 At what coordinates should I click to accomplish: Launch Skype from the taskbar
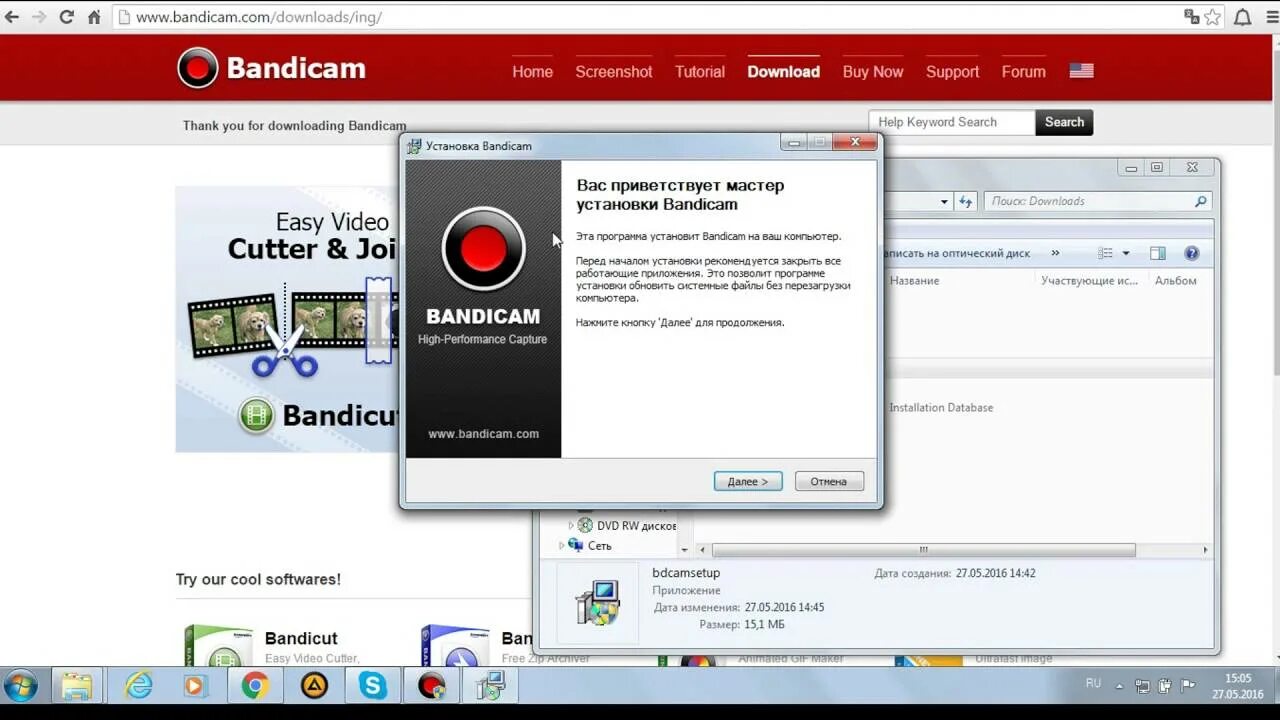372,687
